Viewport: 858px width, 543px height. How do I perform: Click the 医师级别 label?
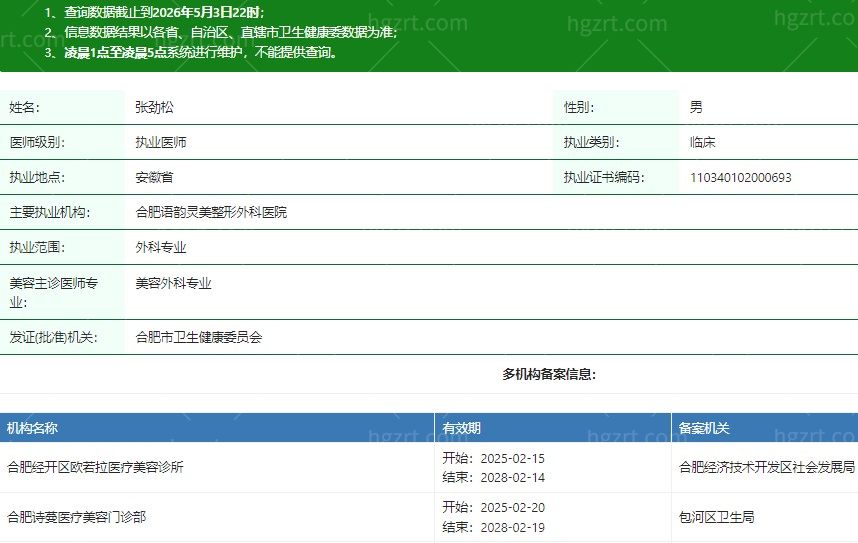point(37,142)
